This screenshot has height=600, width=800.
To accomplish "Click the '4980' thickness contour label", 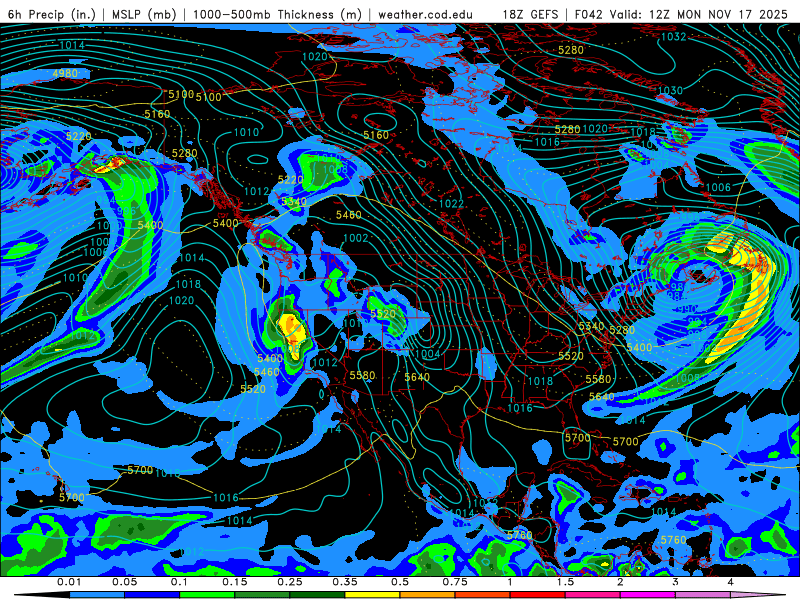I will point(65,73).
